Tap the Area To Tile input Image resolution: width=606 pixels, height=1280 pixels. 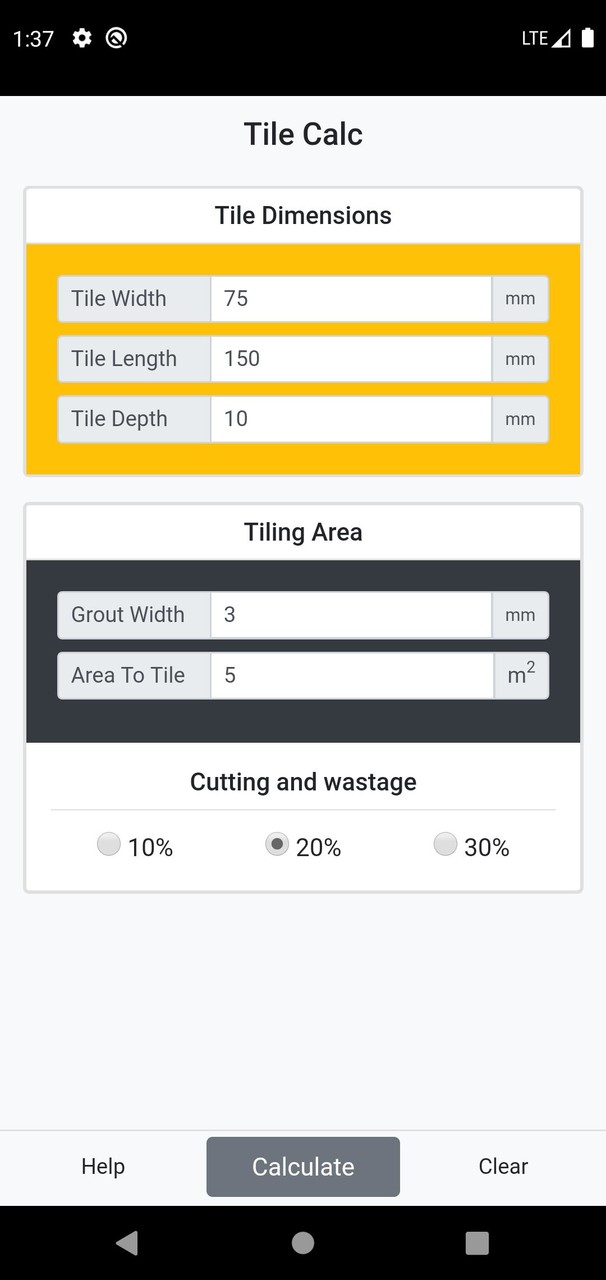click(350, 675)
